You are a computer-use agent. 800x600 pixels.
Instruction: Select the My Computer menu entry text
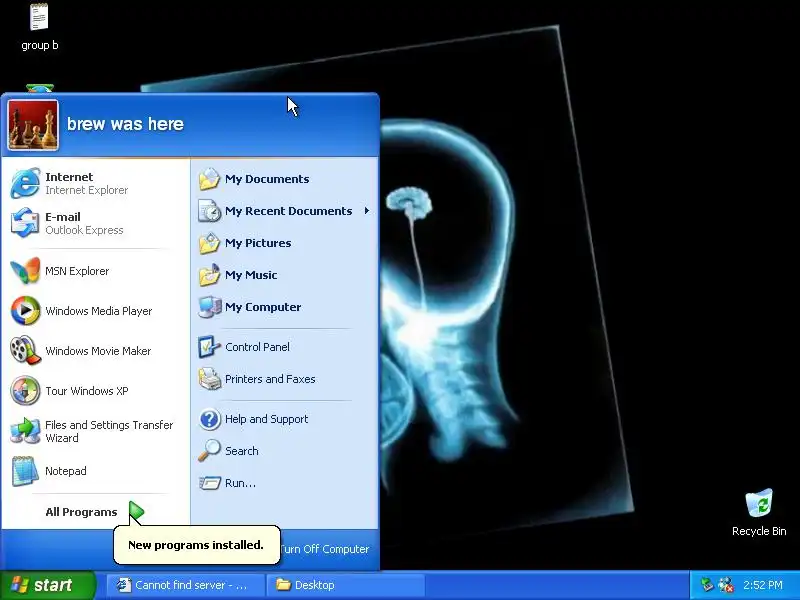[263, 307]
